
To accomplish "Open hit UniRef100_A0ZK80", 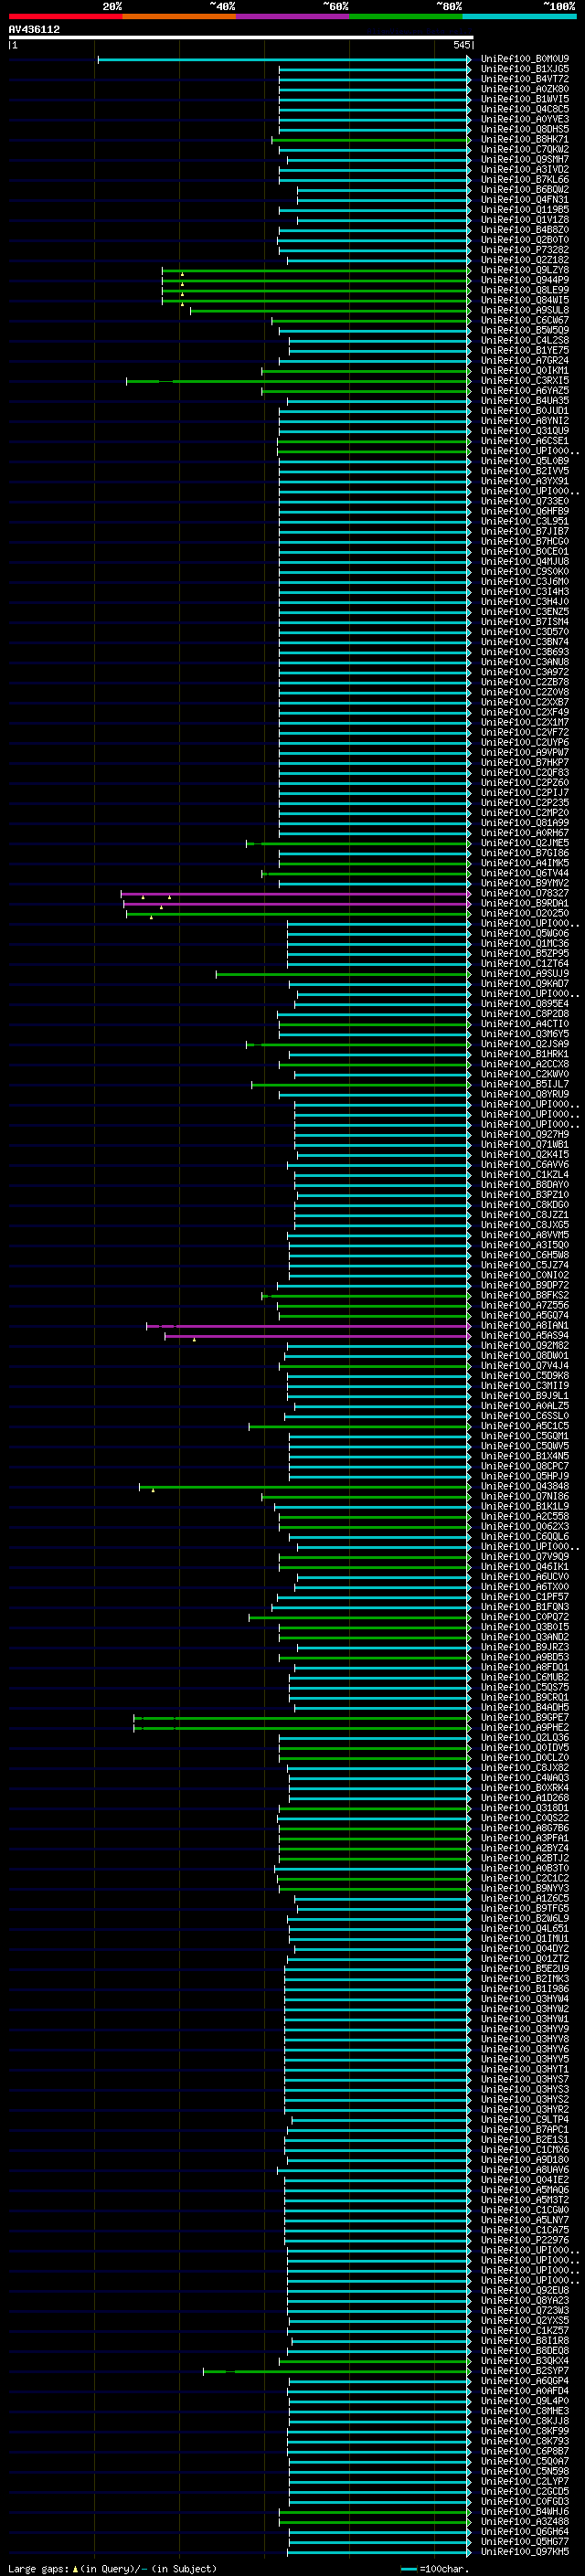I will pos(524,89).
